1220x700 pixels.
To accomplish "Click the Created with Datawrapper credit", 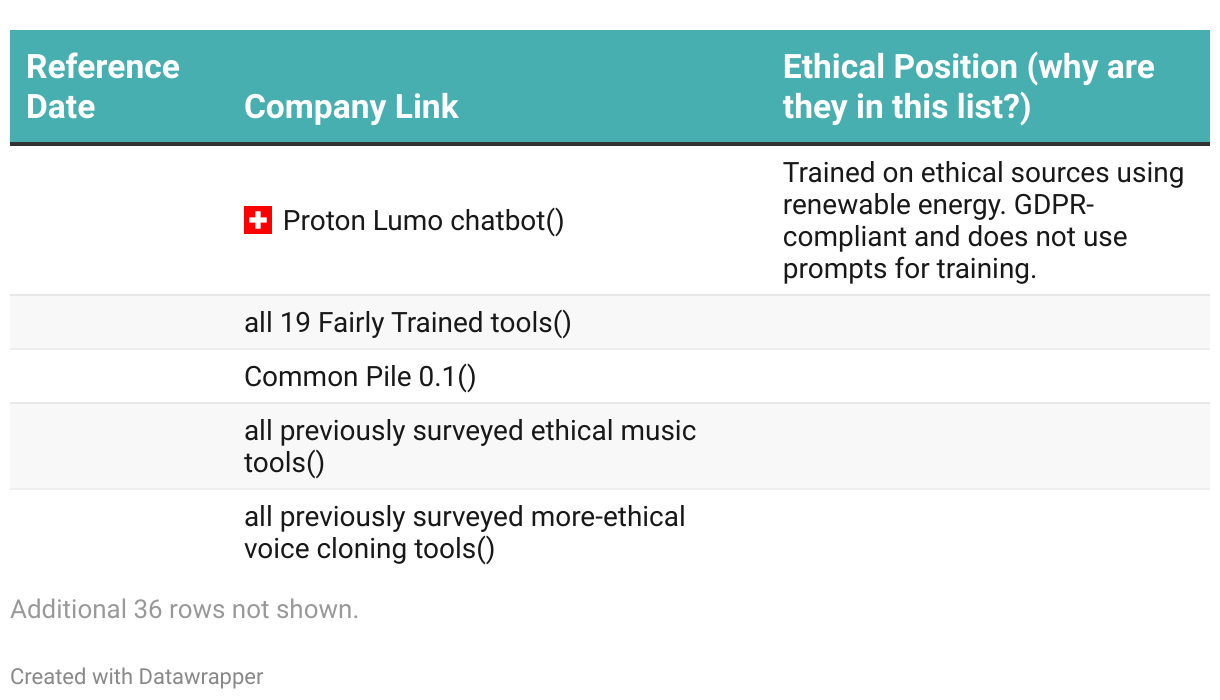I will [x=137, y=677].
